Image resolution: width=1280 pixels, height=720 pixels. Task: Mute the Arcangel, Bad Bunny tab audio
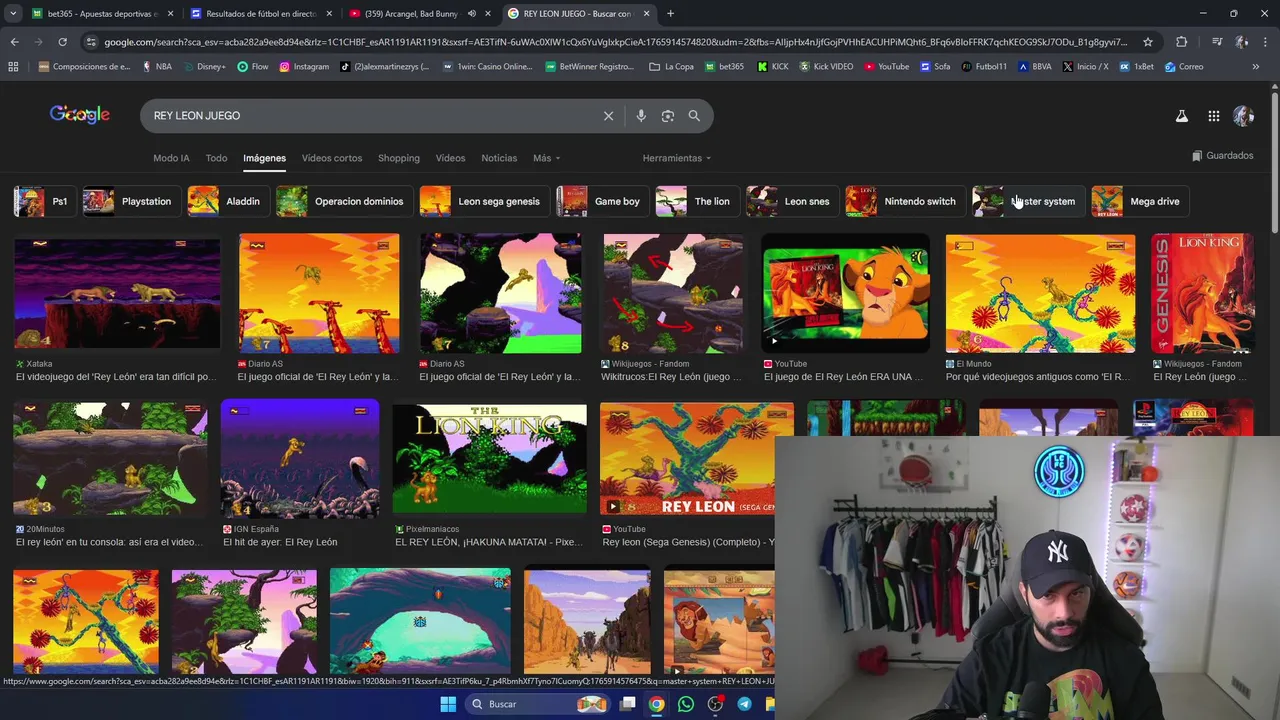(471, 14)
